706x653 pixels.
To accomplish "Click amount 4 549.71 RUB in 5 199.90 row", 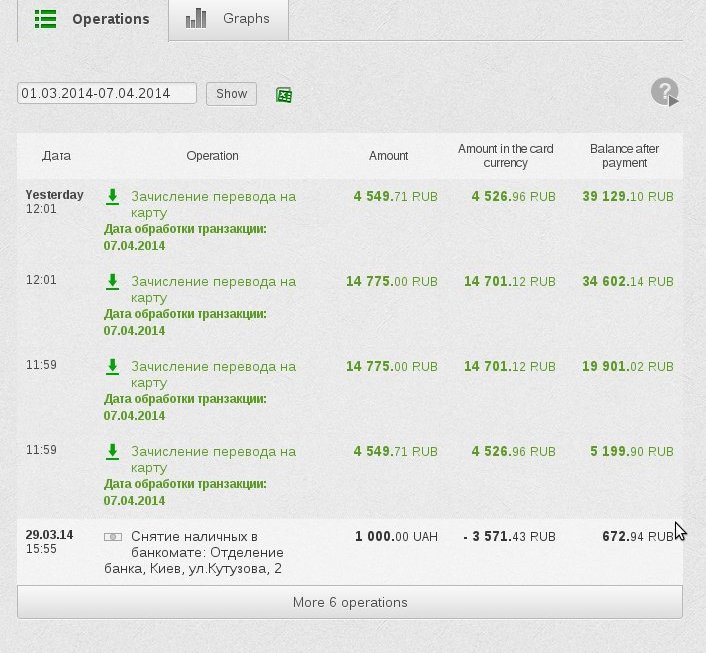I will point(395,451).
